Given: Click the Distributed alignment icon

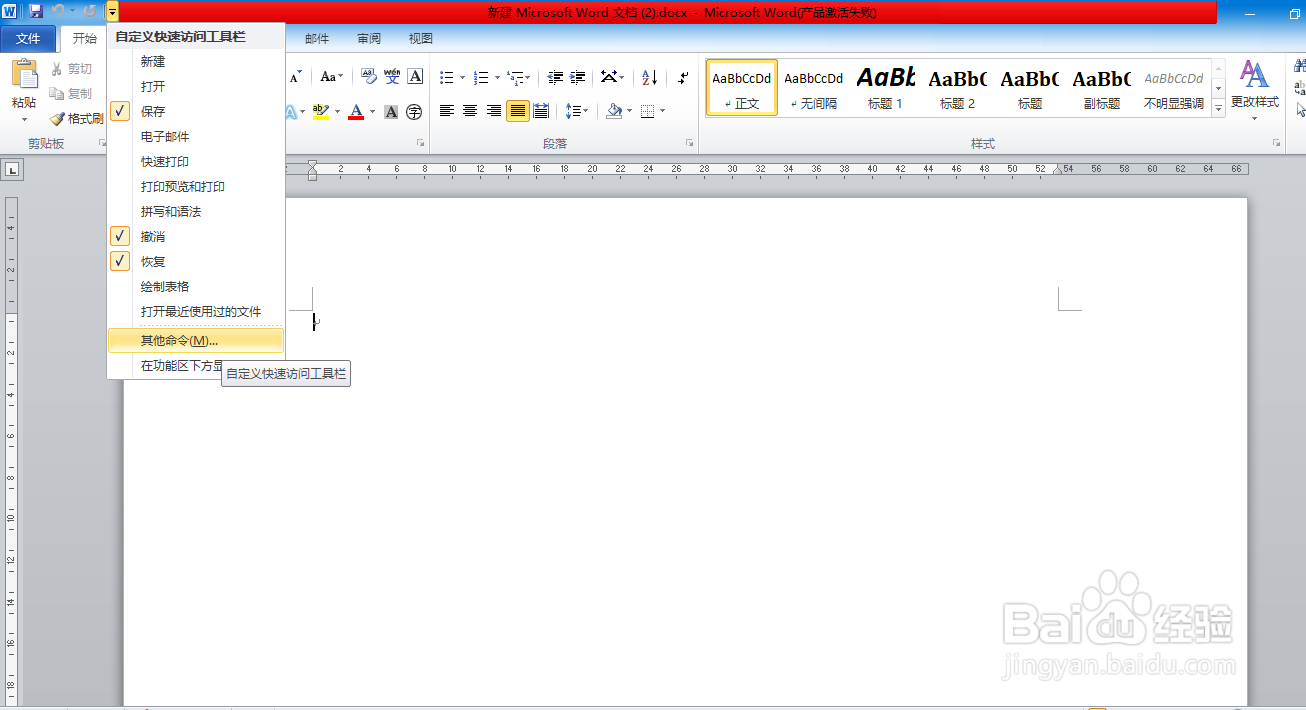Looking at the screenshot, I should [541, 111].
